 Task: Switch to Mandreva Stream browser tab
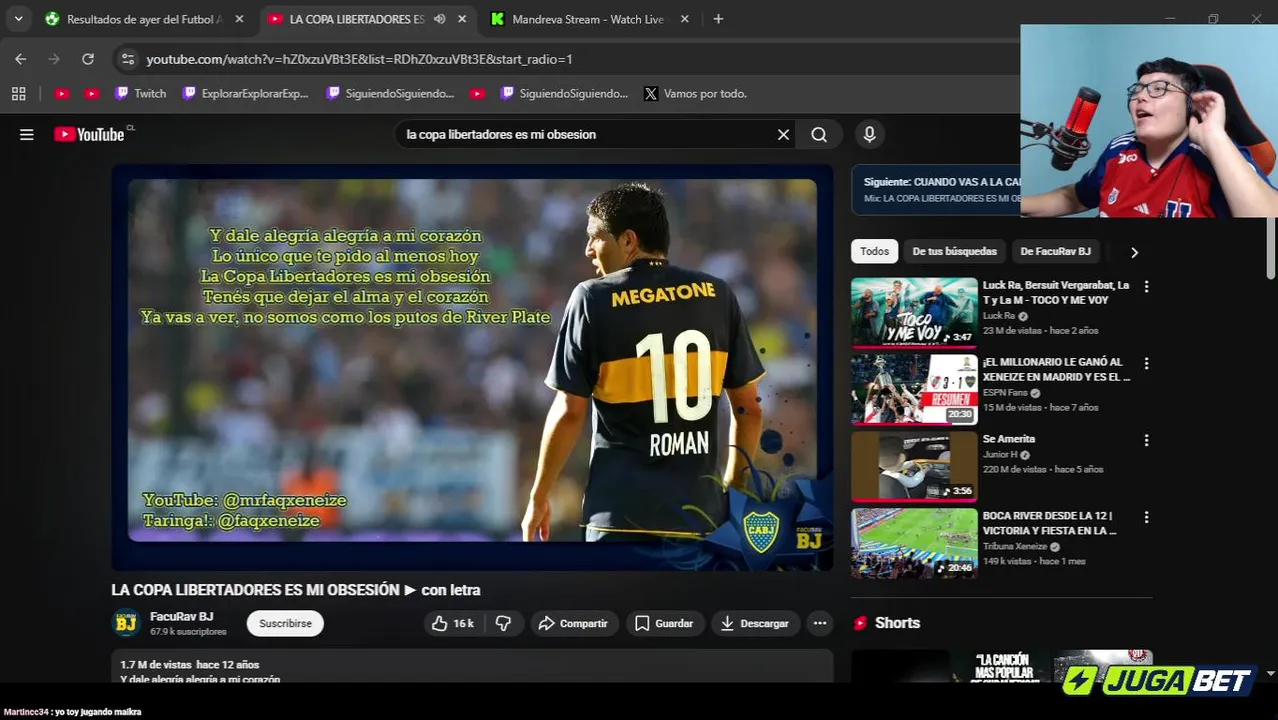click(588, 19)
